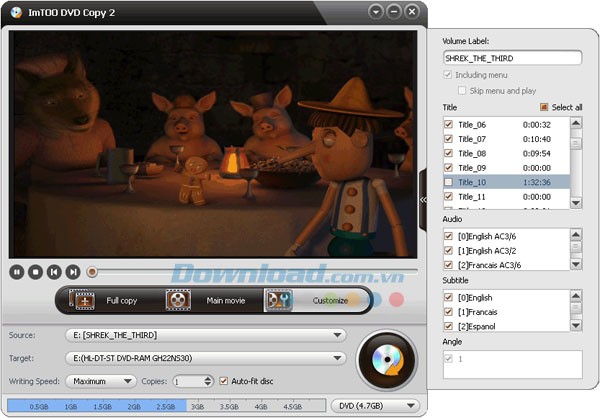Skip to next chapter in preview
600x418 pixels.
tap(73, 272)
